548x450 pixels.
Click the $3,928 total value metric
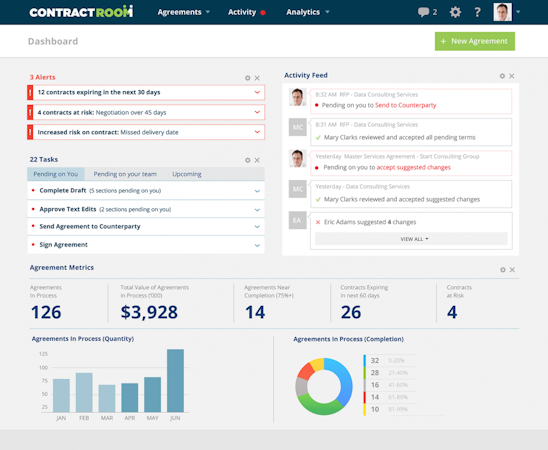149,312
